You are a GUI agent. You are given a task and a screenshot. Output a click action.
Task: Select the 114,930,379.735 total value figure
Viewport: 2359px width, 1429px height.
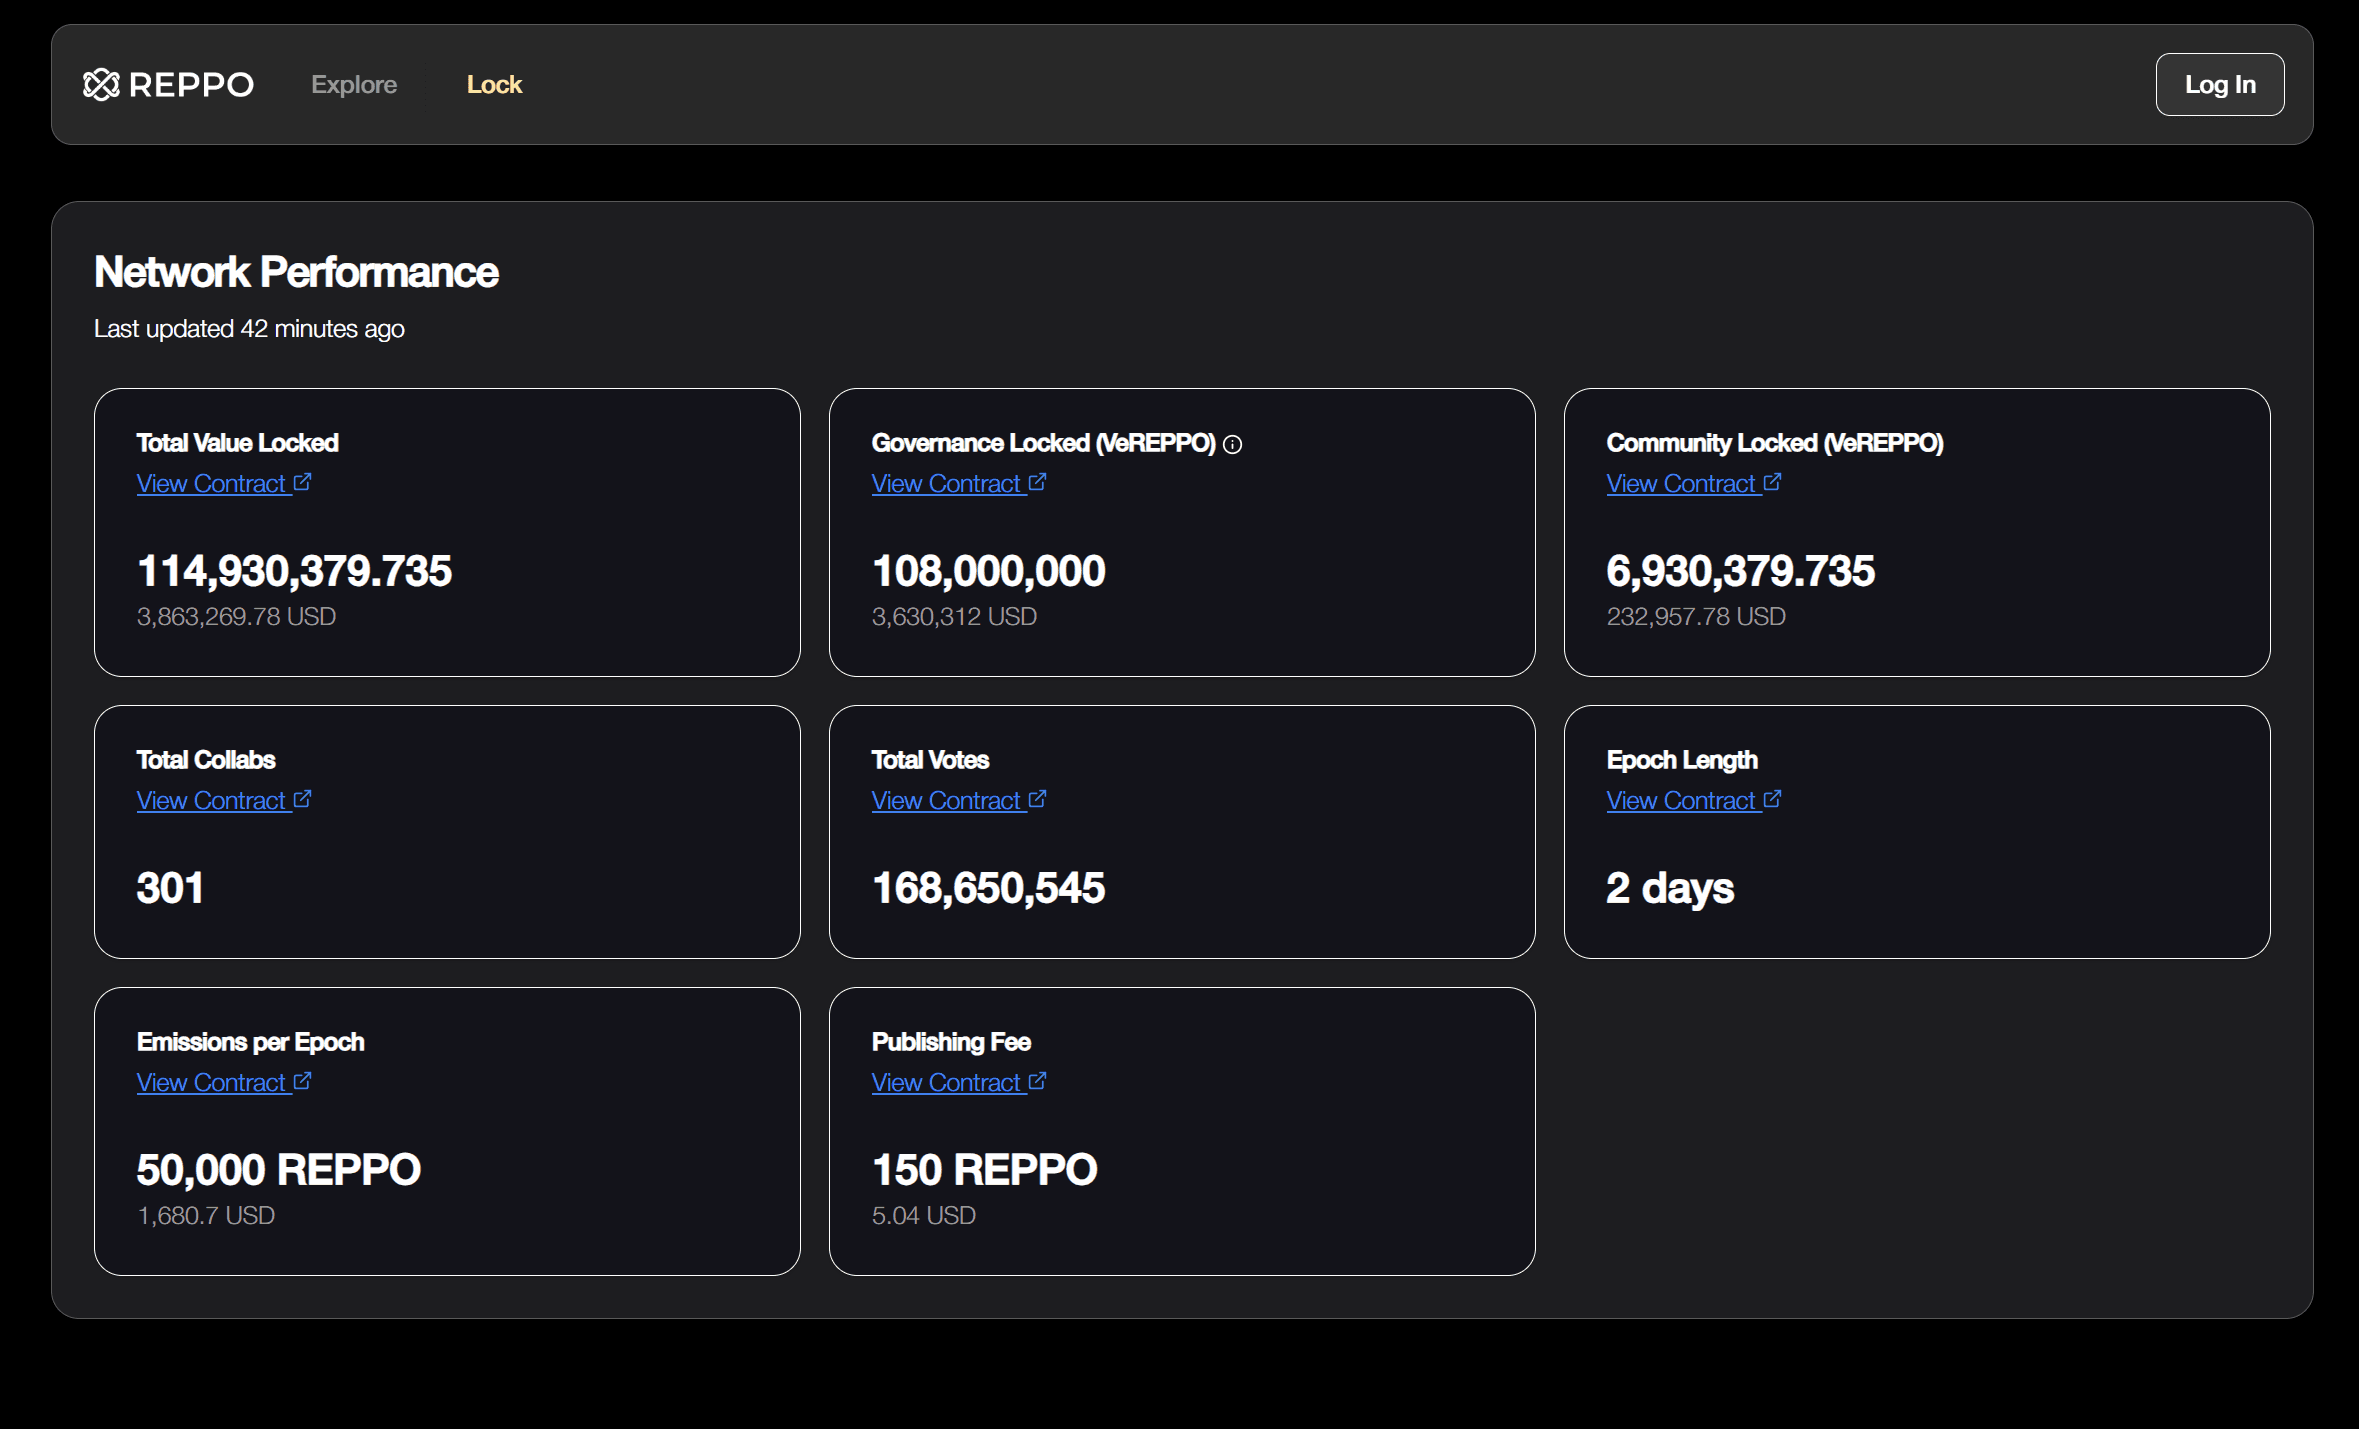(x=294, y=571)
